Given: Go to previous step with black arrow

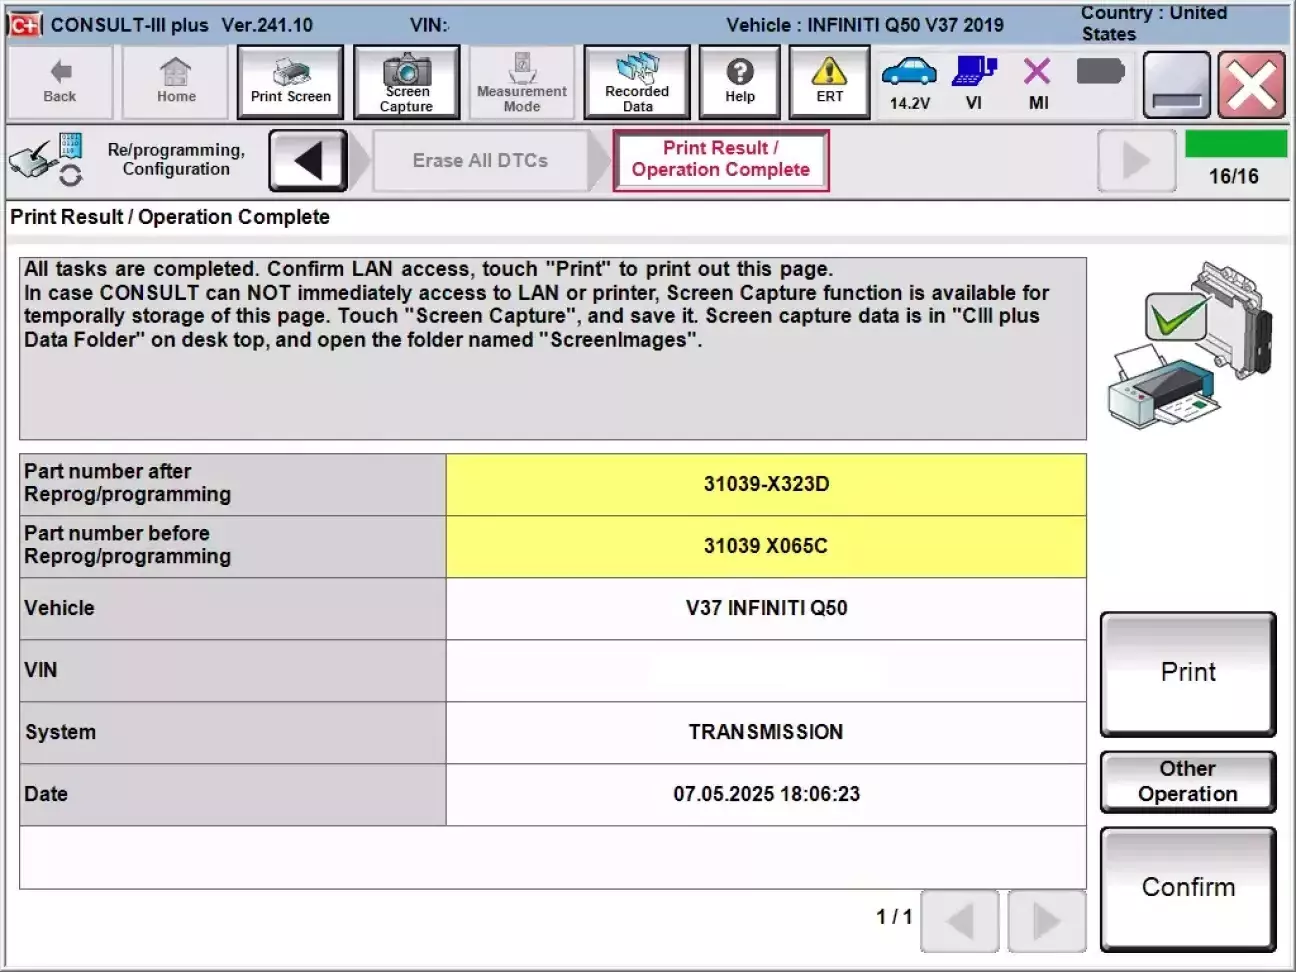Looking at the screenshot, I should 308,160.
